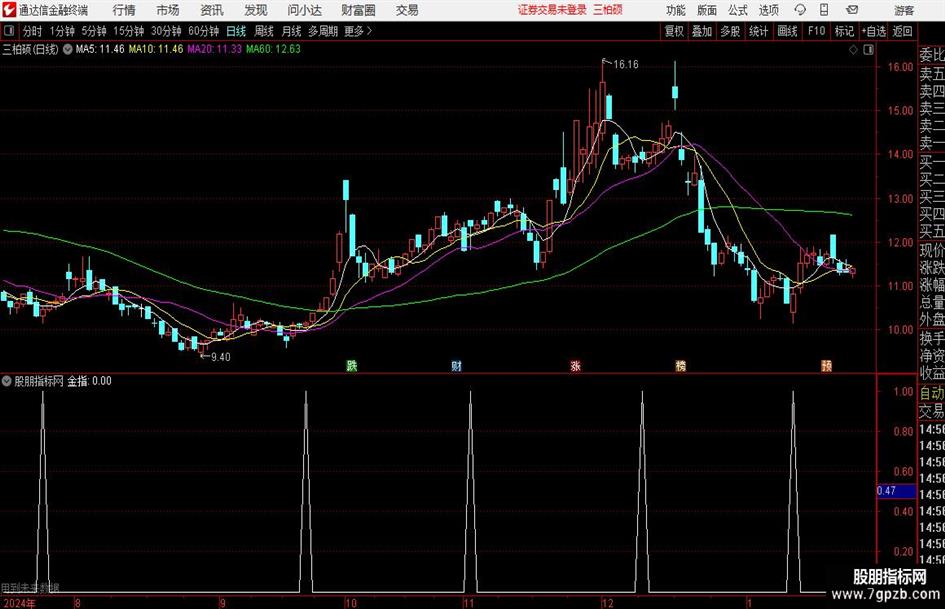Click the red 涨 event marker
Viewport: 945px width, 609px height.
[576, 366]
